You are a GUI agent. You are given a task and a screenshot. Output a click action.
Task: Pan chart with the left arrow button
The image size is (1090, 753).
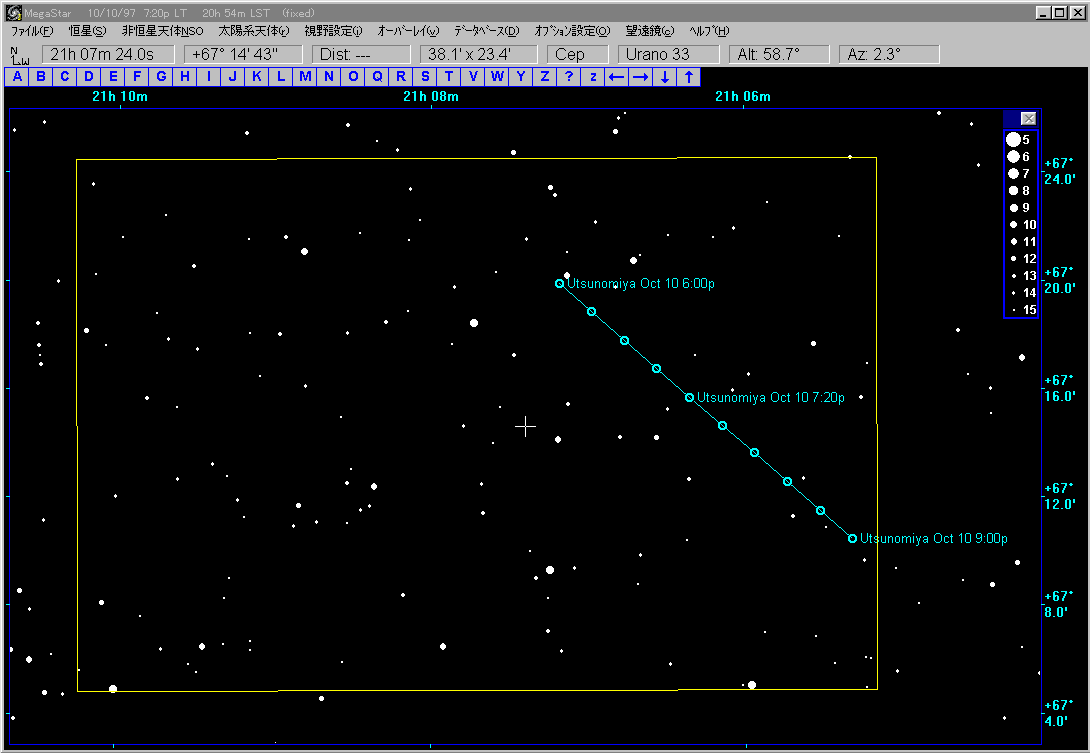click(617, 76)
